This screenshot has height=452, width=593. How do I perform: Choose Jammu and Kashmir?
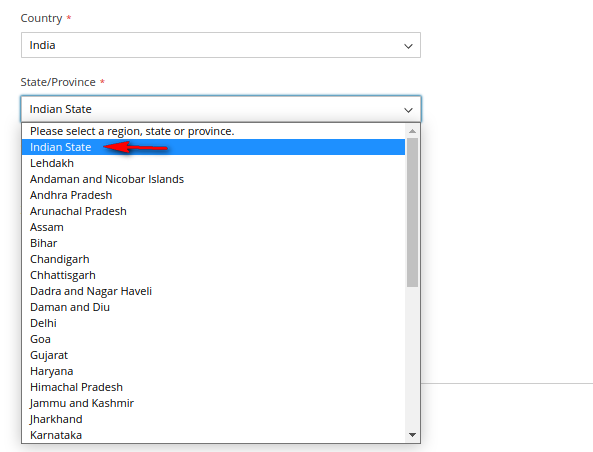213,403
